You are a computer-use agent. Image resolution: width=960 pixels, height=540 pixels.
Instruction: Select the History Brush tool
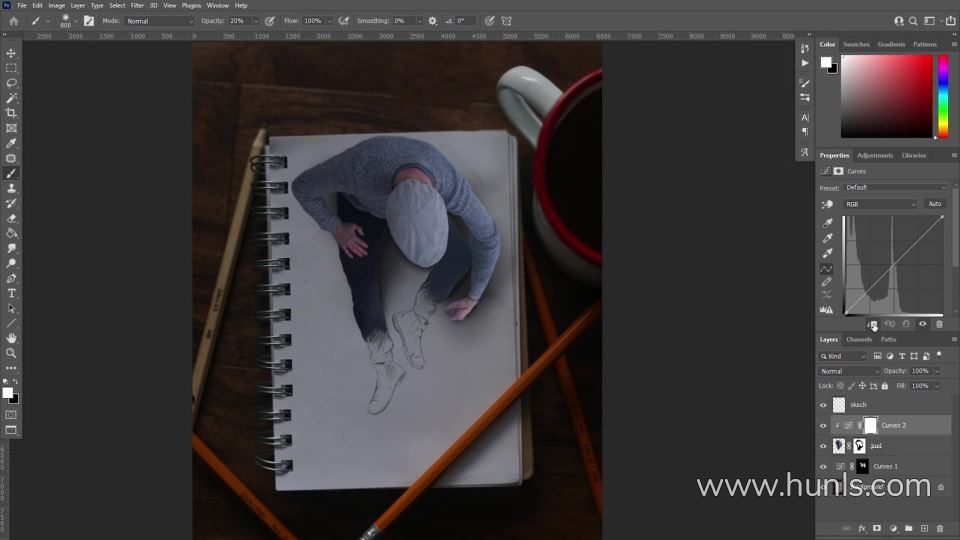click(x=11, y=203)
